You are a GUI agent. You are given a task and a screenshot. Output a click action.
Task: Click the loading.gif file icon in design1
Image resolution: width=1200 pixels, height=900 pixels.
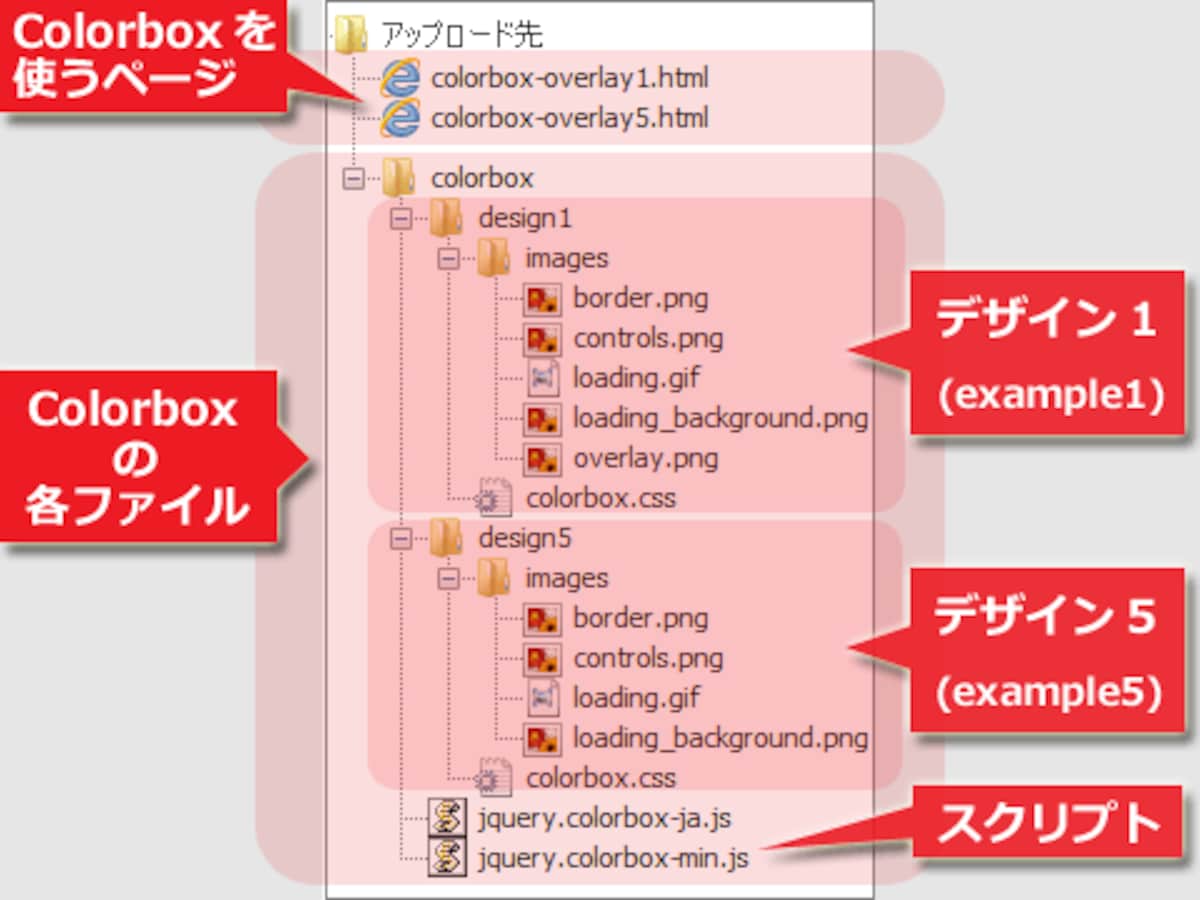pos(541,378)
